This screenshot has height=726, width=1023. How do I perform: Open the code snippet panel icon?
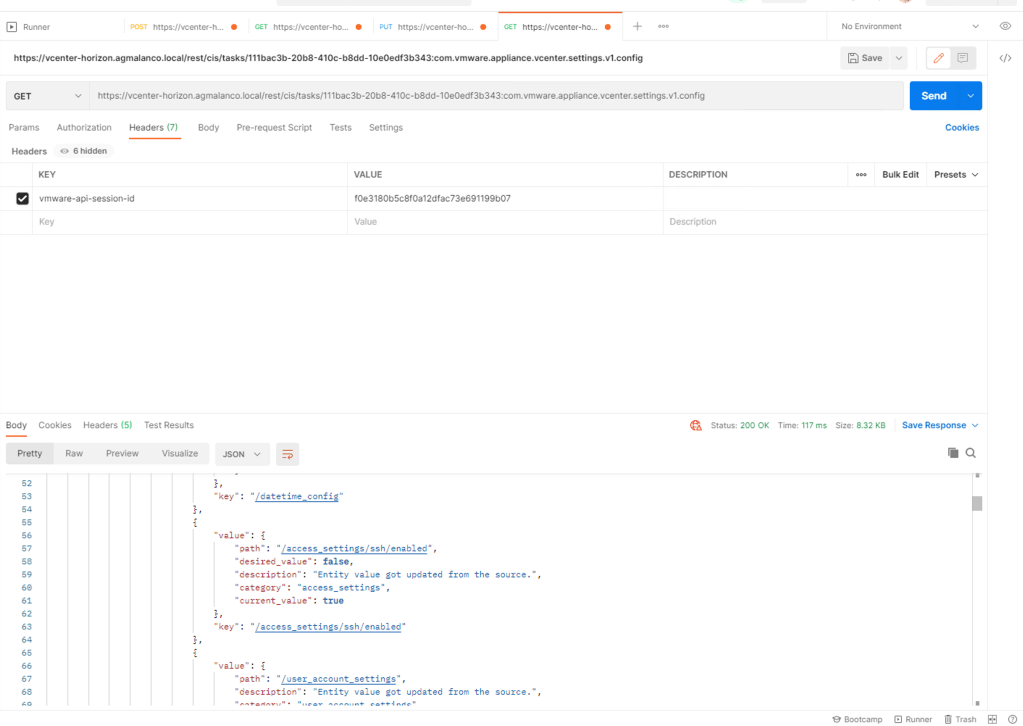pos(1005,58)
